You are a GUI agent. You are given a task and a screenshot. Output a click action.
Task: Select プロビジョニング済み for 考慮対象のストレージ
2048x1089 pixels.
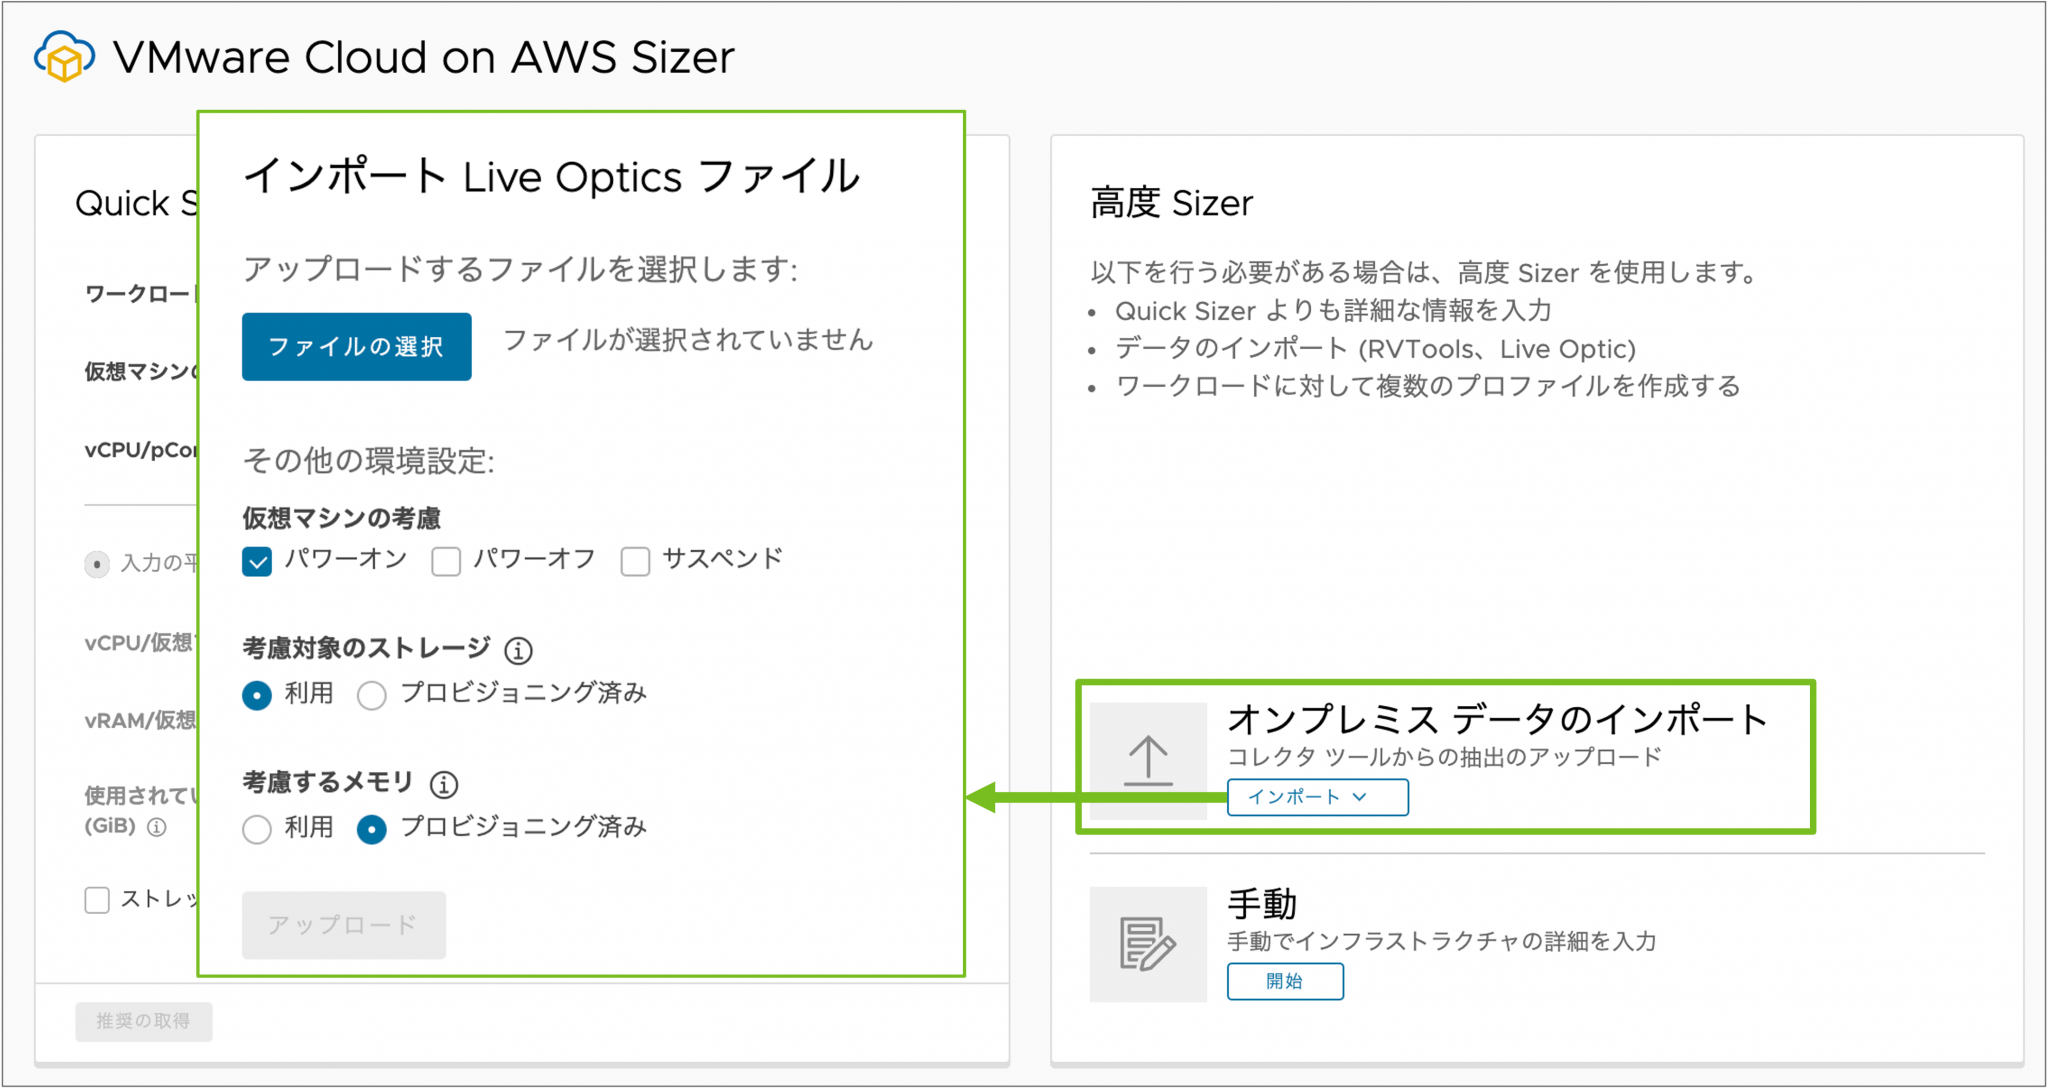coord(371,695)
